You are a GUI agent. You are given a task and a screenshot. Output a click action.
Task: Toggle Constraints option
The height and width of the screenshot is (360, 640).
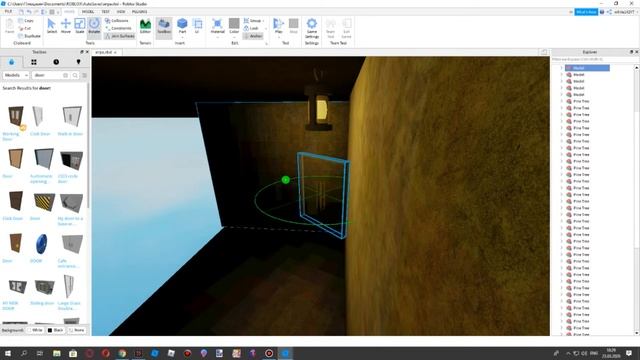pos(118,28)
